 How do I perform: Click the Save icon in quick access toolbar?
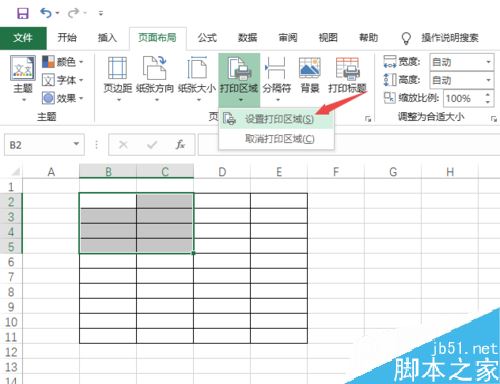[x=23, y=13]
